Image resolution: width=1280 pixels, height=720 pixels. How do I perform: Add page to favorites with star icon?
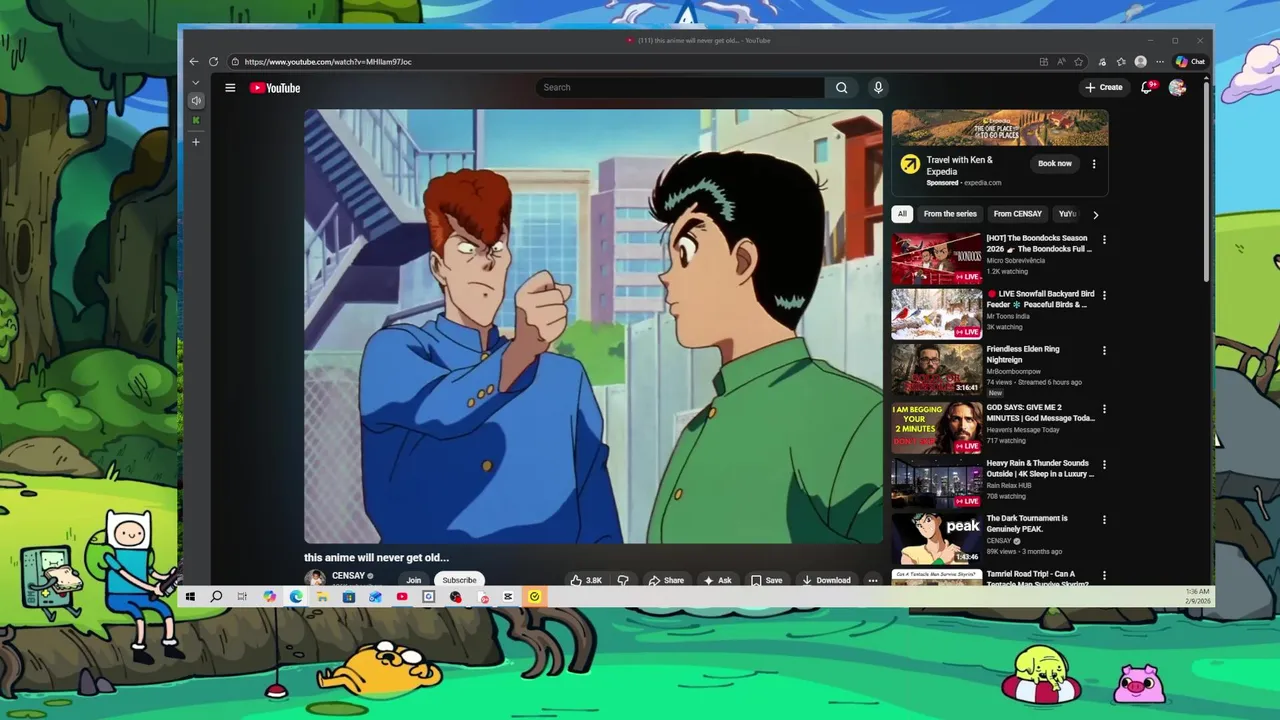click(1078, 62)
